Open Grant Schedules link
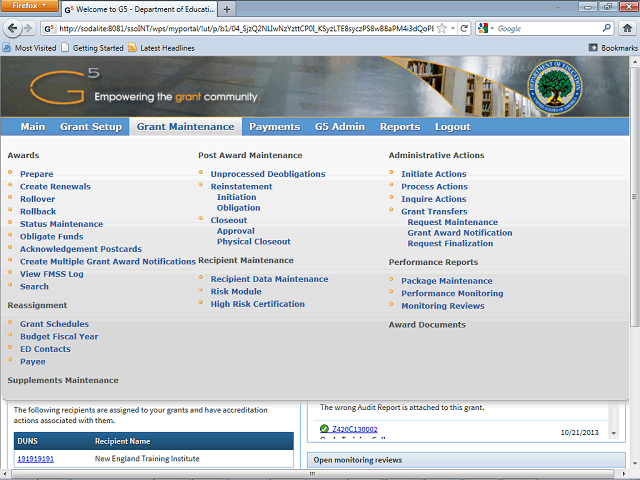The height and width of the screenshot is (480, 640). [x=55, y=324]
